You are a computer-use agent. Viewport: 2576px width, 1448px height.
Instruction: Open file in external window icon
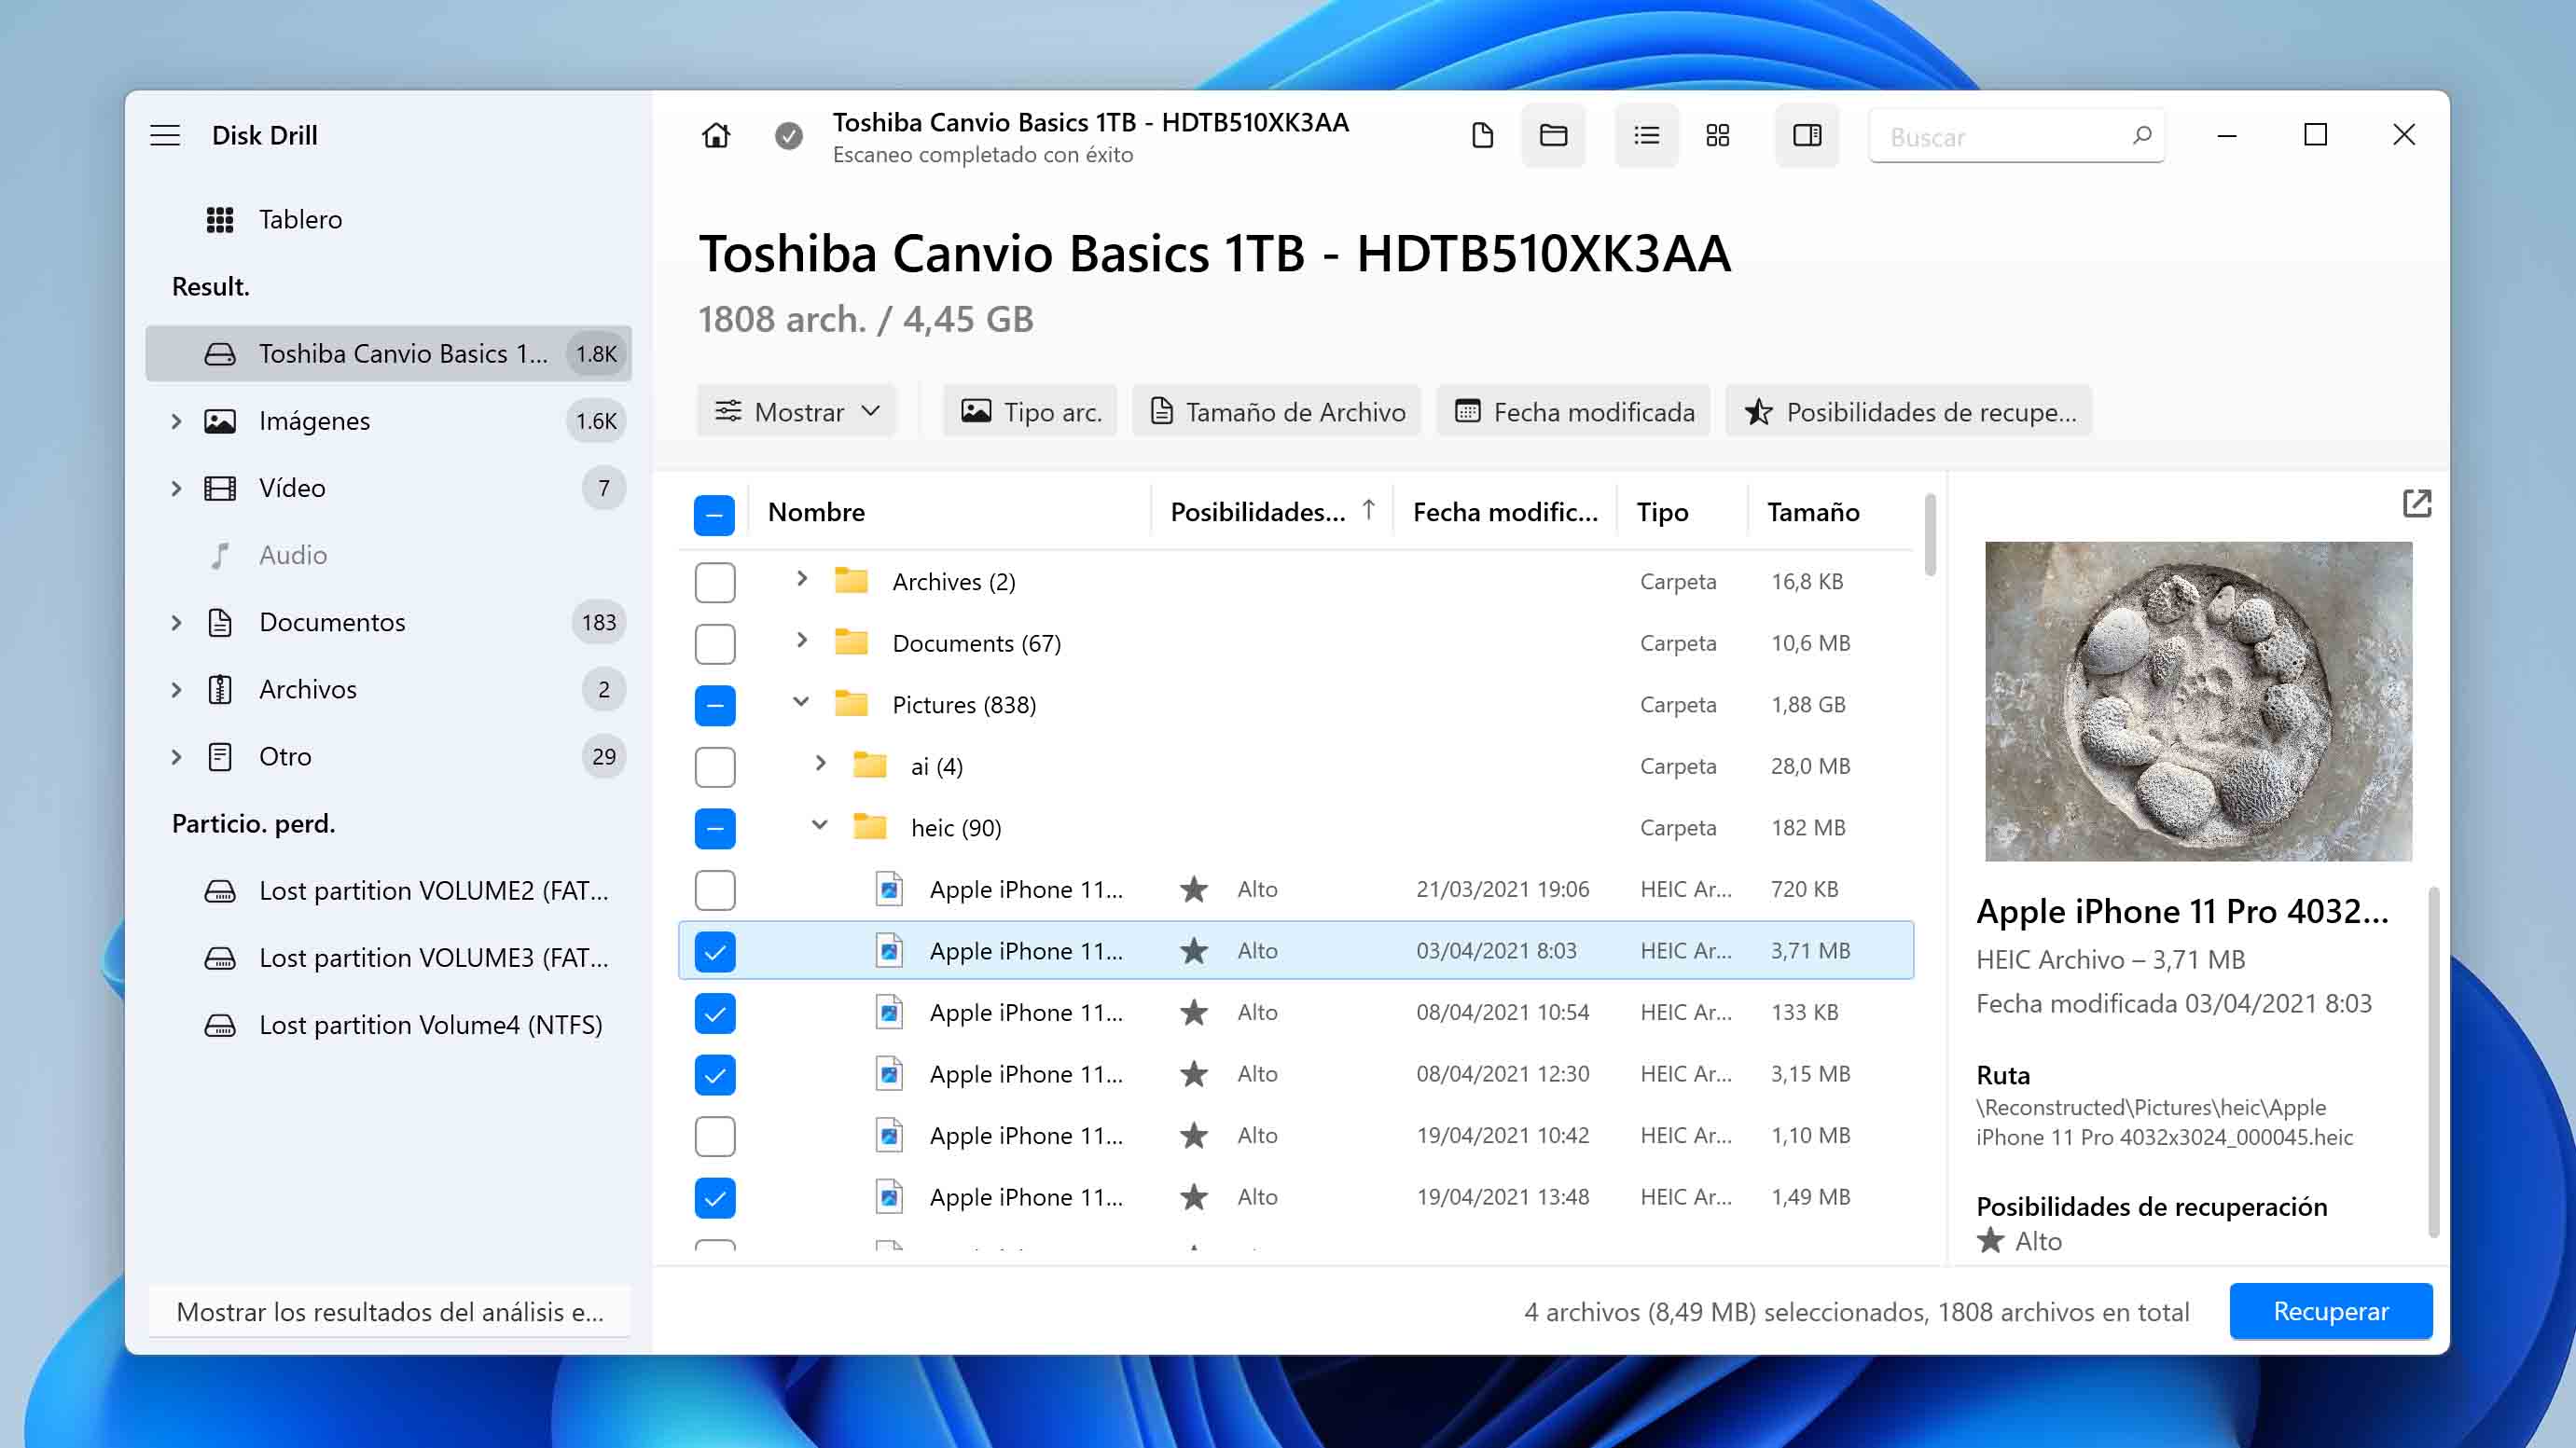coord(2417,503)
